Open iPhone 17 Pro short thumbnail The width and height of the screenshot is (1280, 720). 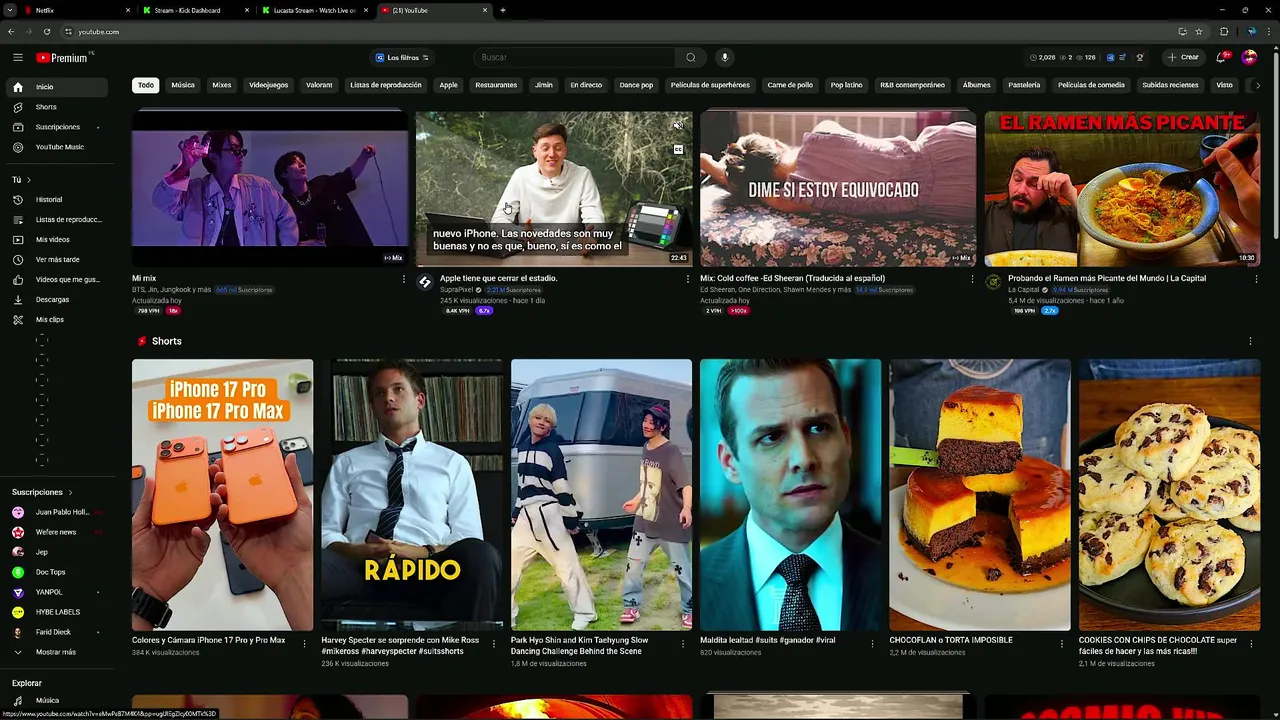[222, 495]
